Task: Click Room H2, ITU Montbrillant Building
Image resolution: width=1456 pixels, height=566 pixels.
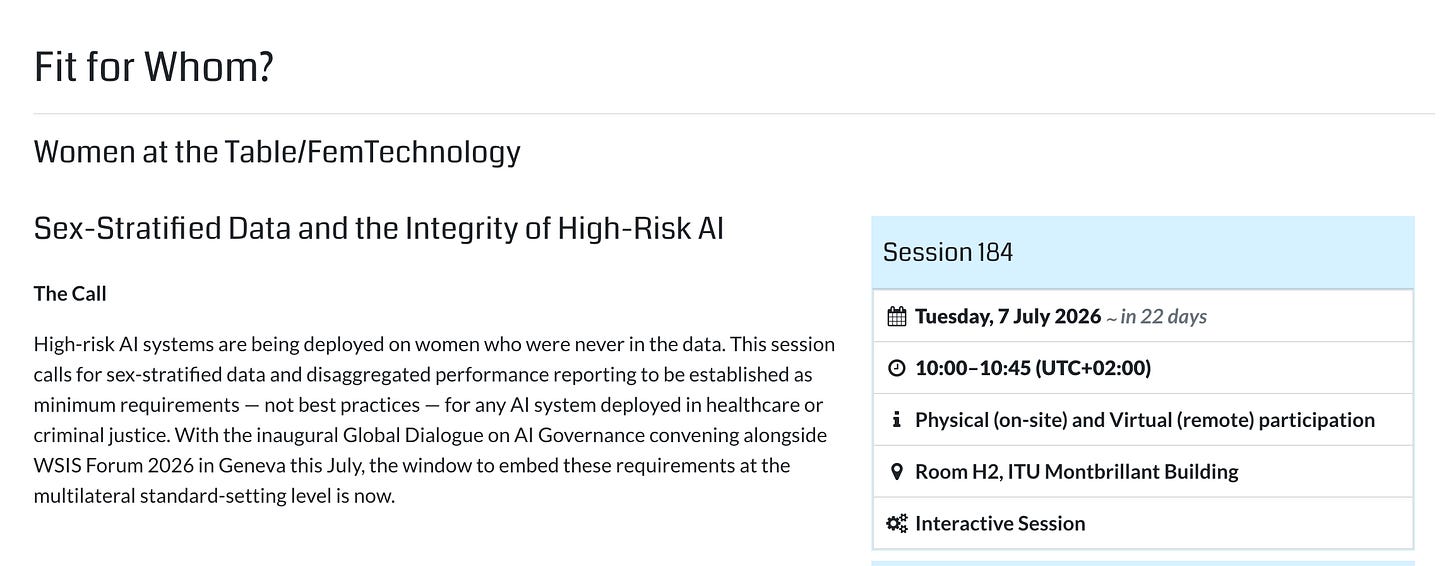Action: coord(1076,472)
